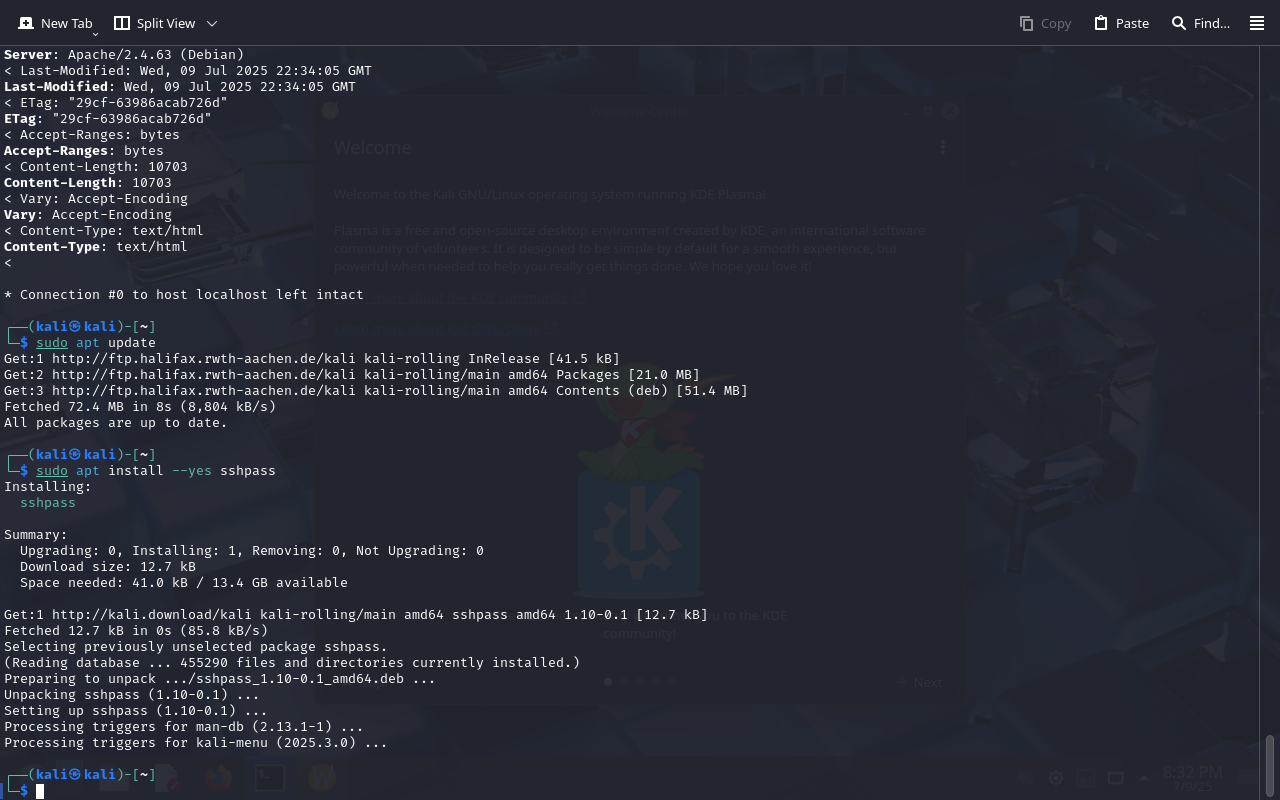Click the Split View toolbar button

(155, 23)
